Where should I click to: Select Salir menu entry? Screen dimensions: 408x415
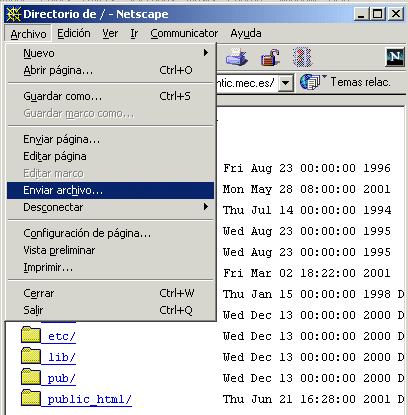(x=110, y=310)
